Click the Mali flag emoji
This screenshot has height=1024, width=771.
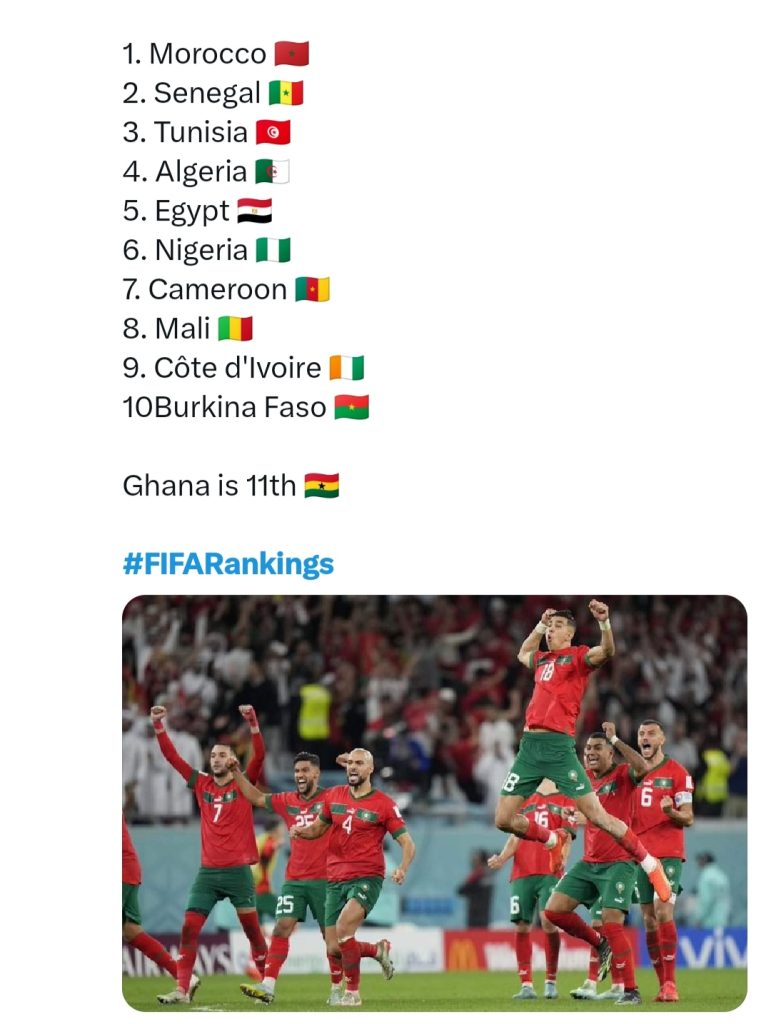pos(235,328)
